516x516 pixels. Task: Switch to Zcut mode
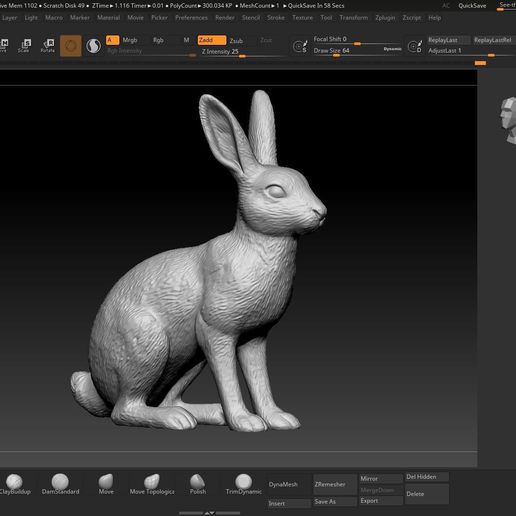click(x=266, y=40)
